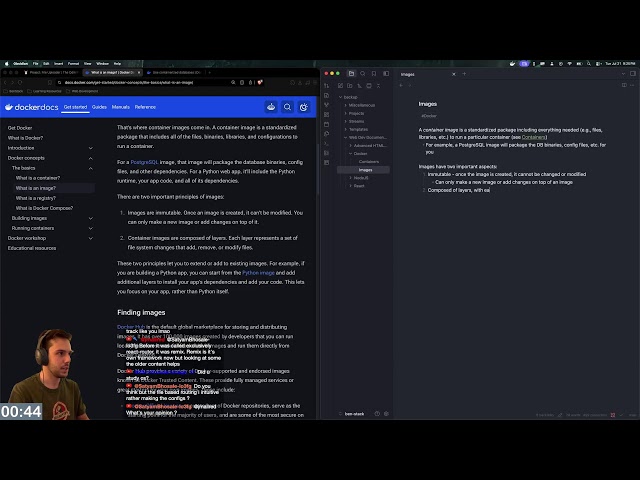Toggle reading view icon in note header
Viewport: 640px width, 480px height.
click(624, 85)
